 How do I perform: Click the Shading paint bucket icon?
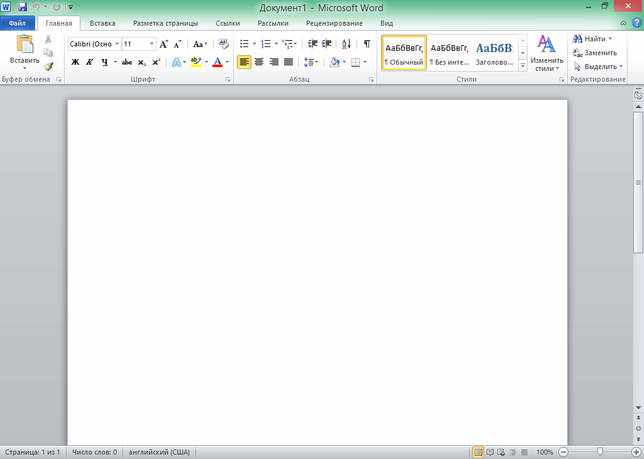tap(335, 62)
